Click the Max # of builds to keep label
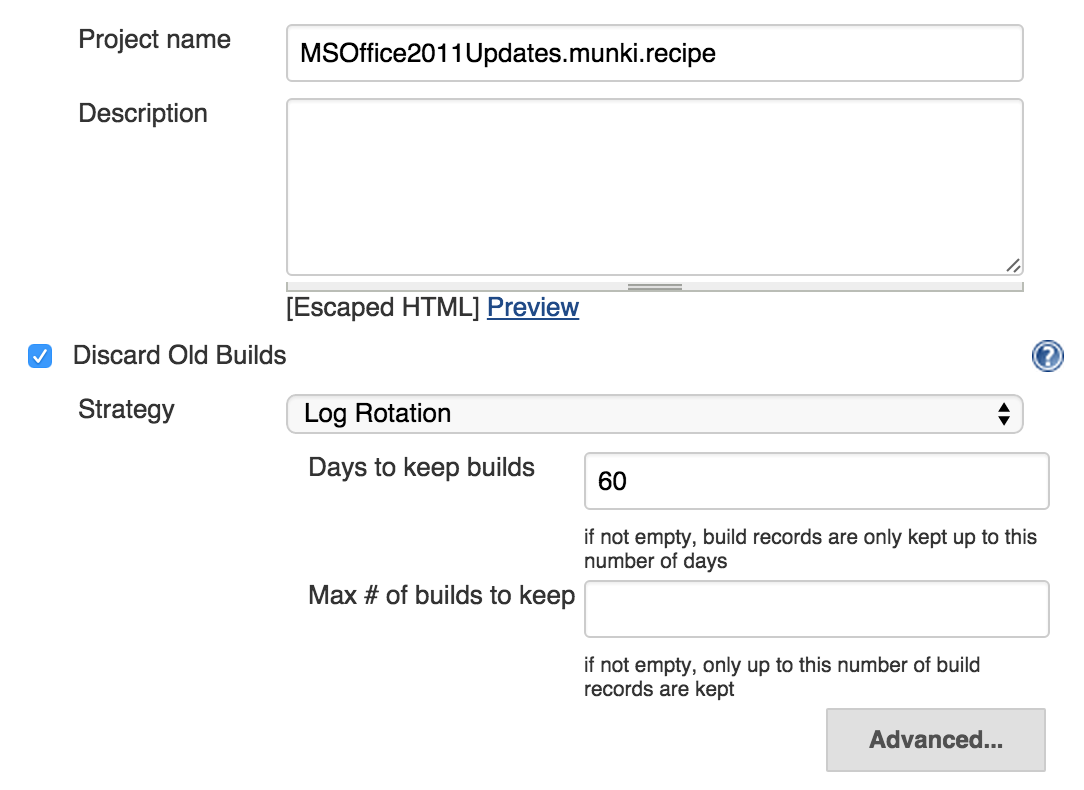This screenshot has height=790, width=1084. coord(442,595)
